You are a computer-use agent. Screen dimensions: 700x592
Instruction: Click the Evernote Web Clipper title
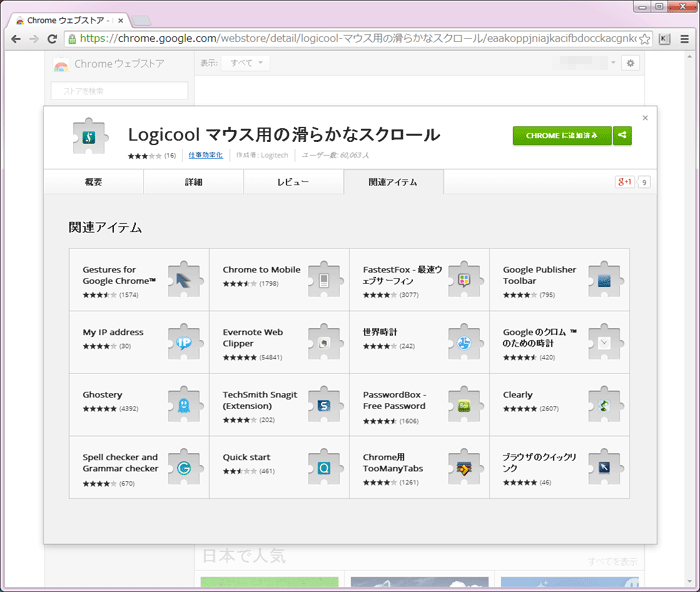point(253,338)
